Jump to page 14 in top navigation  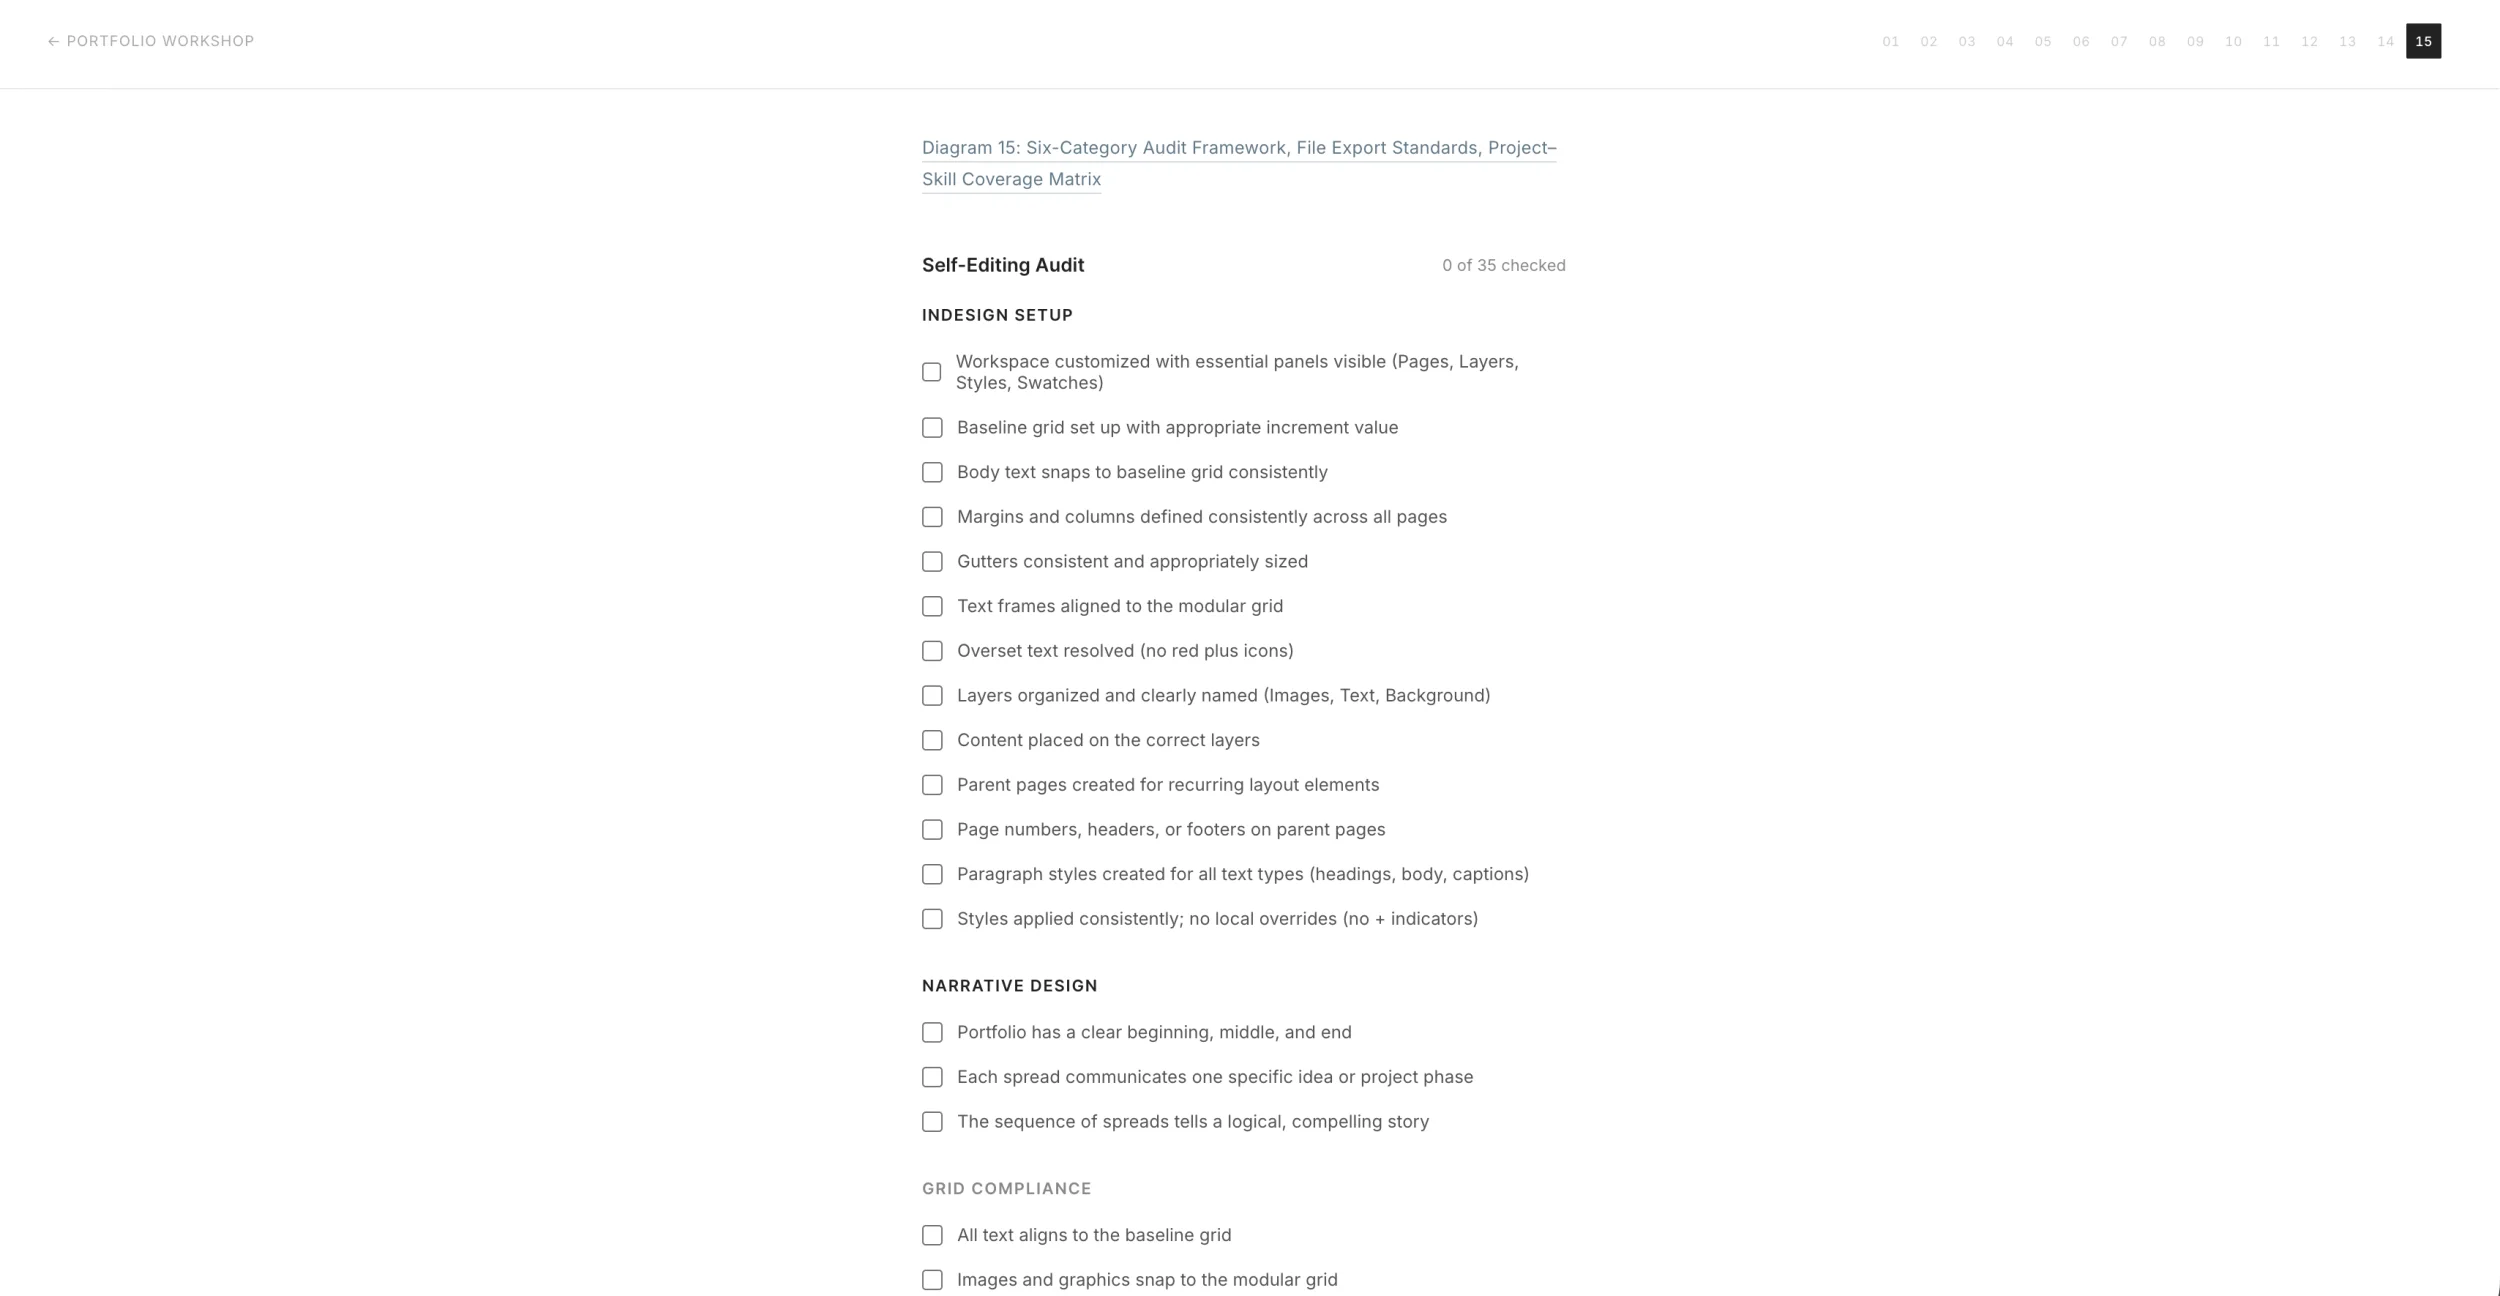pos(2385,41)
